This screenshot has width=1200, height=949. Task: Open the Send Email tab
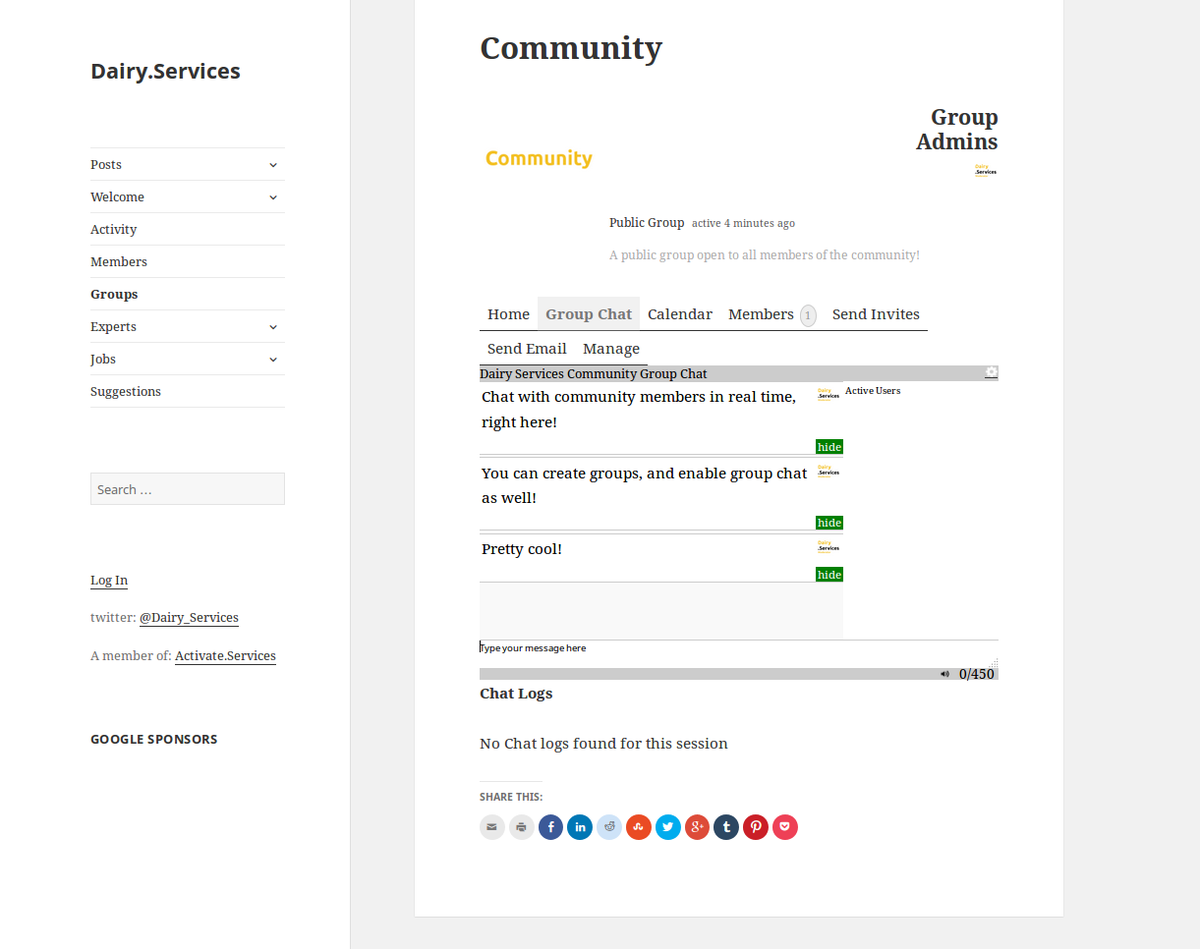point(527,349)
